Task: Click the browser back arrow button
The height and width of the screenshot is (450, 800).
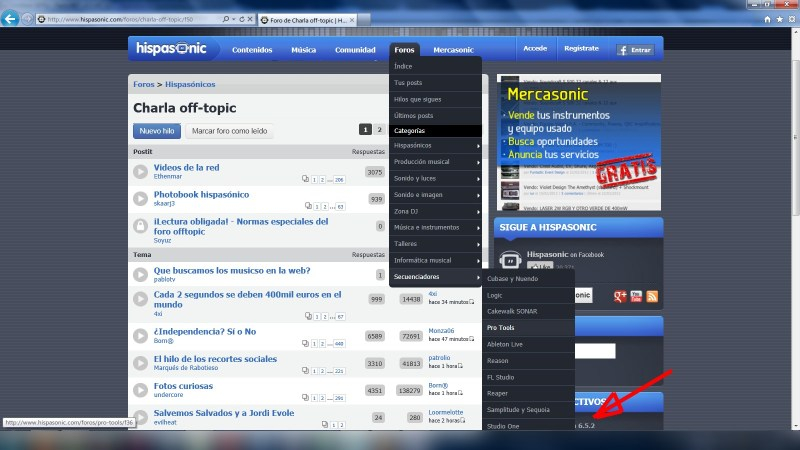Action: (x=10, y=19)
